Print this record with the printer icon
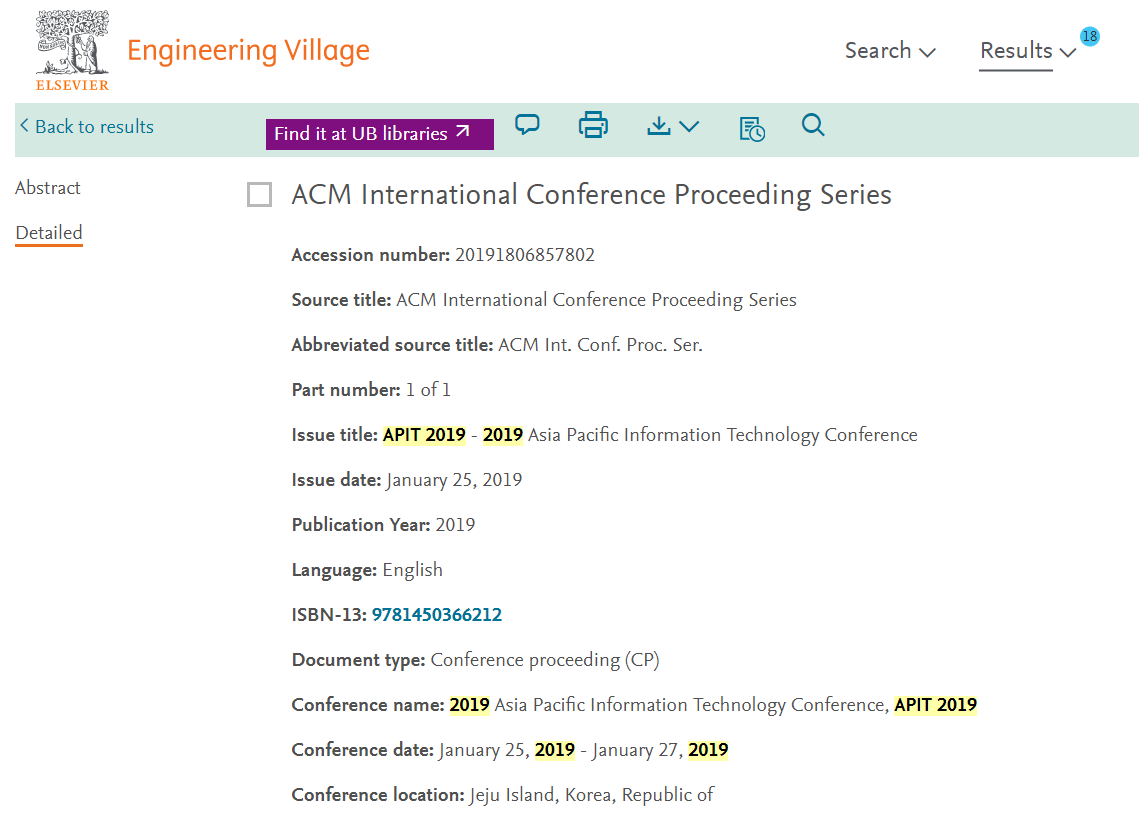 [x=593, y=126]
